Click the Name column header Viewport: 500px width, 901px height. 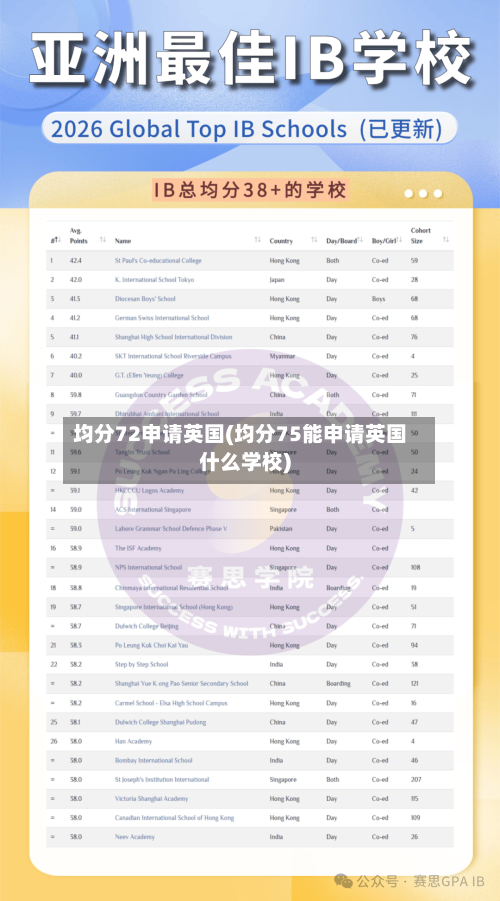coord(122,241)
